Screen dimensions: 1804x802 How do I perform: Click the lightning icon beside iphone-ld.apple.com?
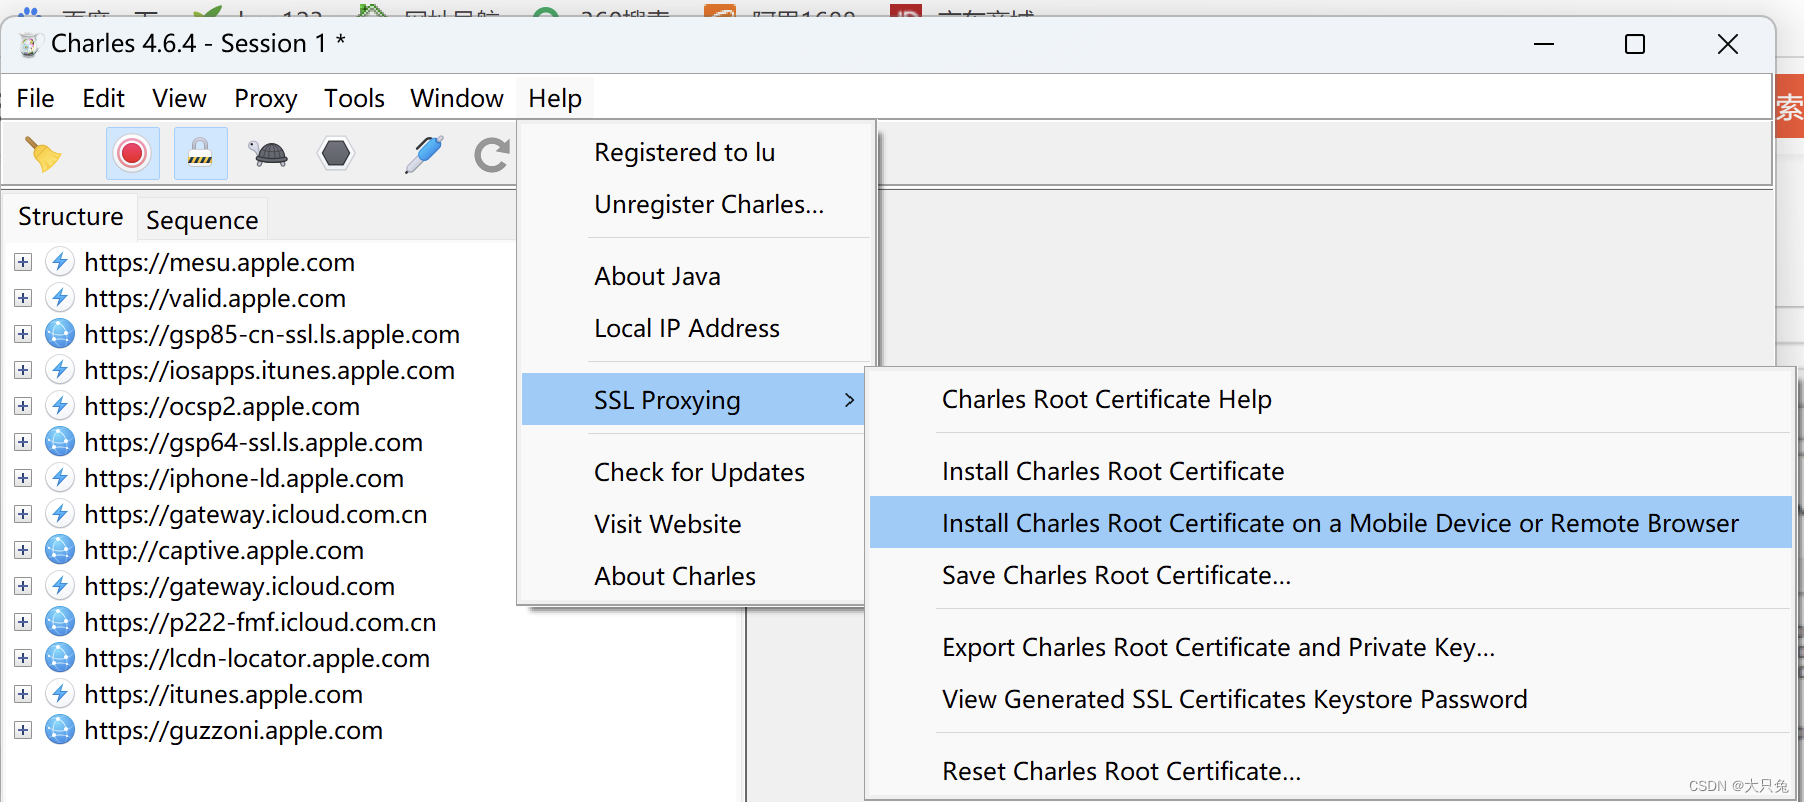pos(60,478)
